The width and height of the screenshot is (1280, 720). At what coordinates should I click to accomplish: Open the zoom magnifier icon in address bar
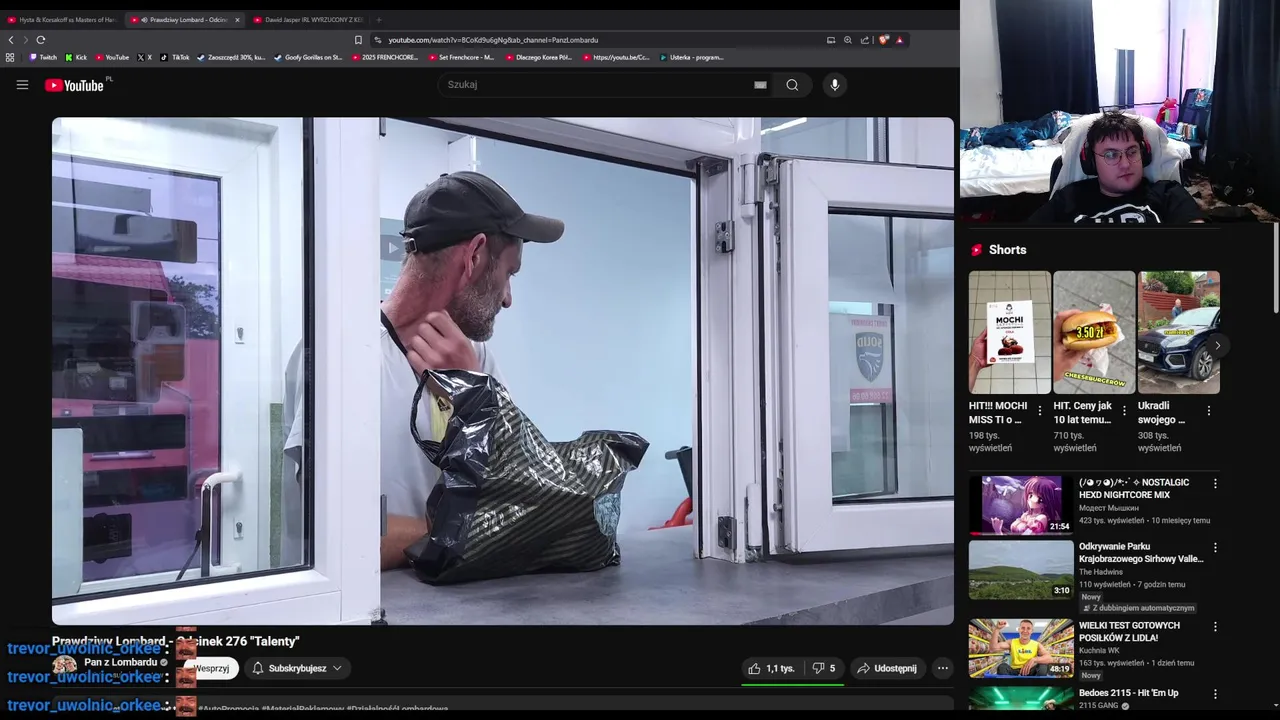[848, 40]
